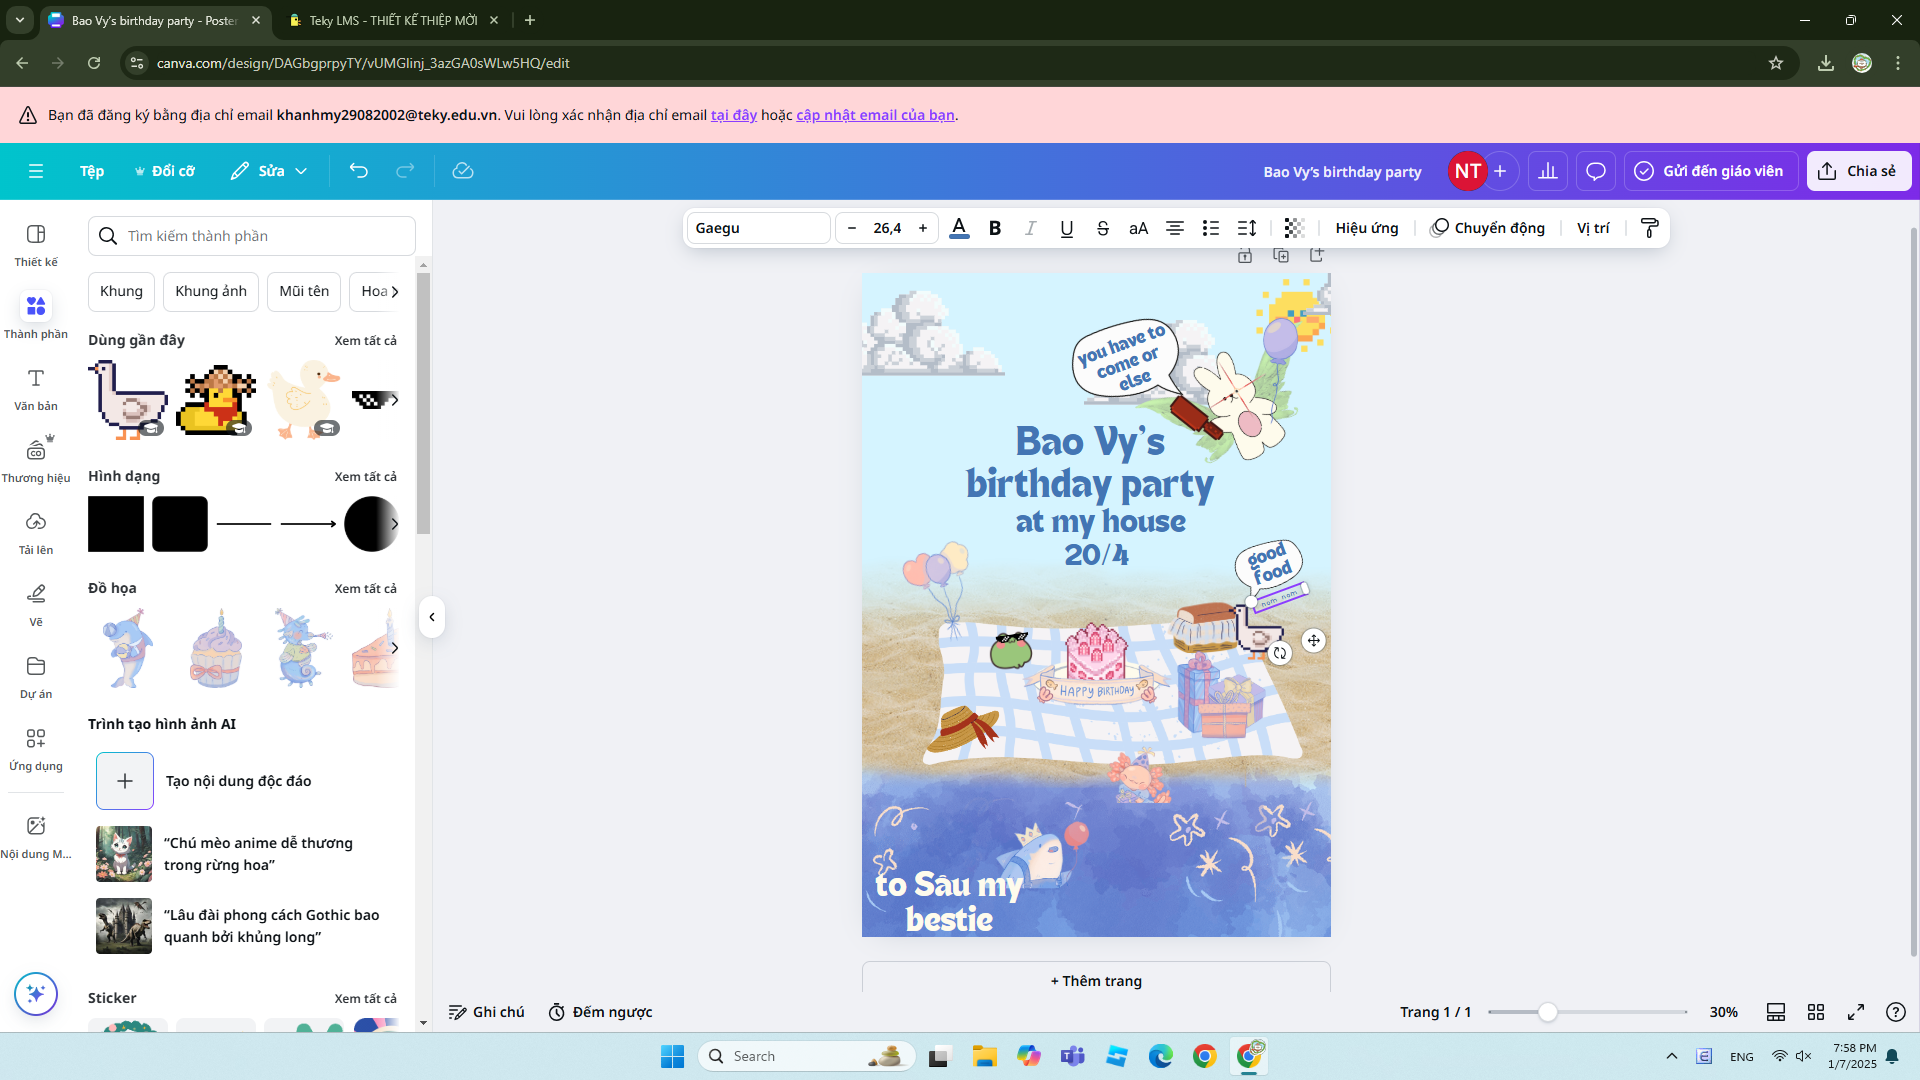
Task: Open Vị trí position panel
Action: pyautogui.click(x=1593, y=228)
